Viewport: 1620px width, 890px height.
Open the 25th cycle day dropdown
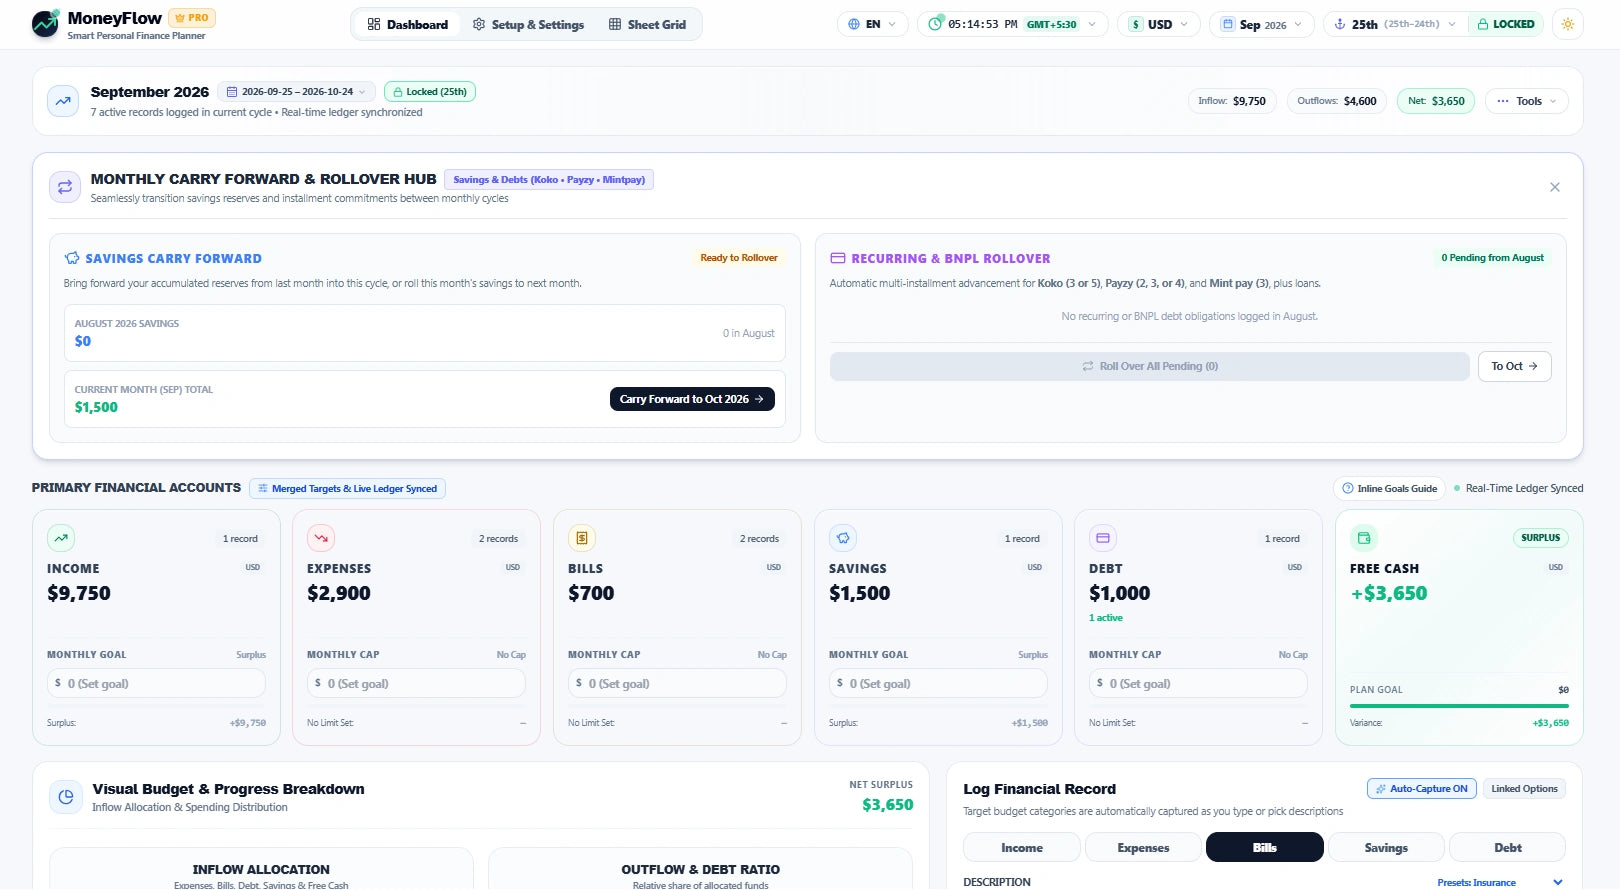tap(1396, 24)
